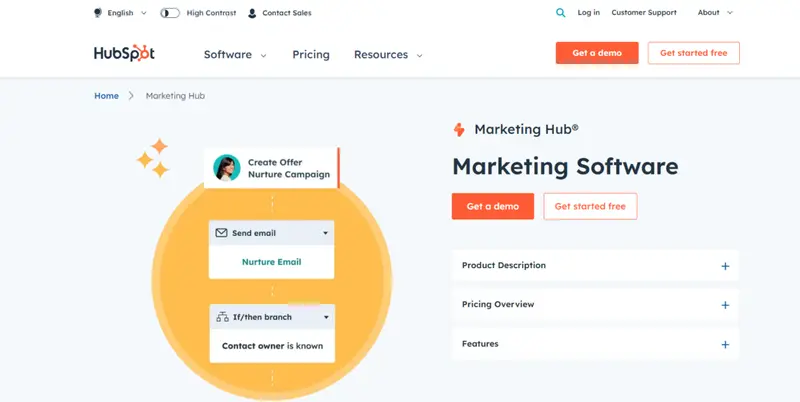Open the Resources menu
The height and width of the screenshot is (402, 800).
pos(388,54)
